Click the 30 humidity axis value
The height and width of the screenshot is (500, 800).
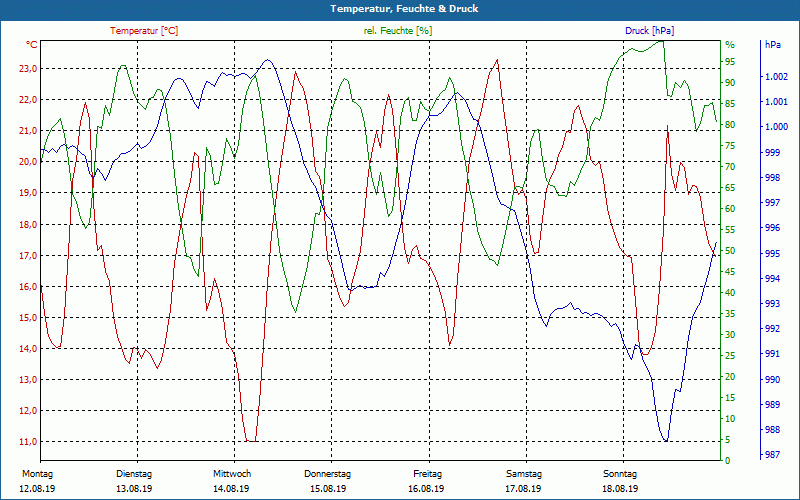[x=730, y=335]
